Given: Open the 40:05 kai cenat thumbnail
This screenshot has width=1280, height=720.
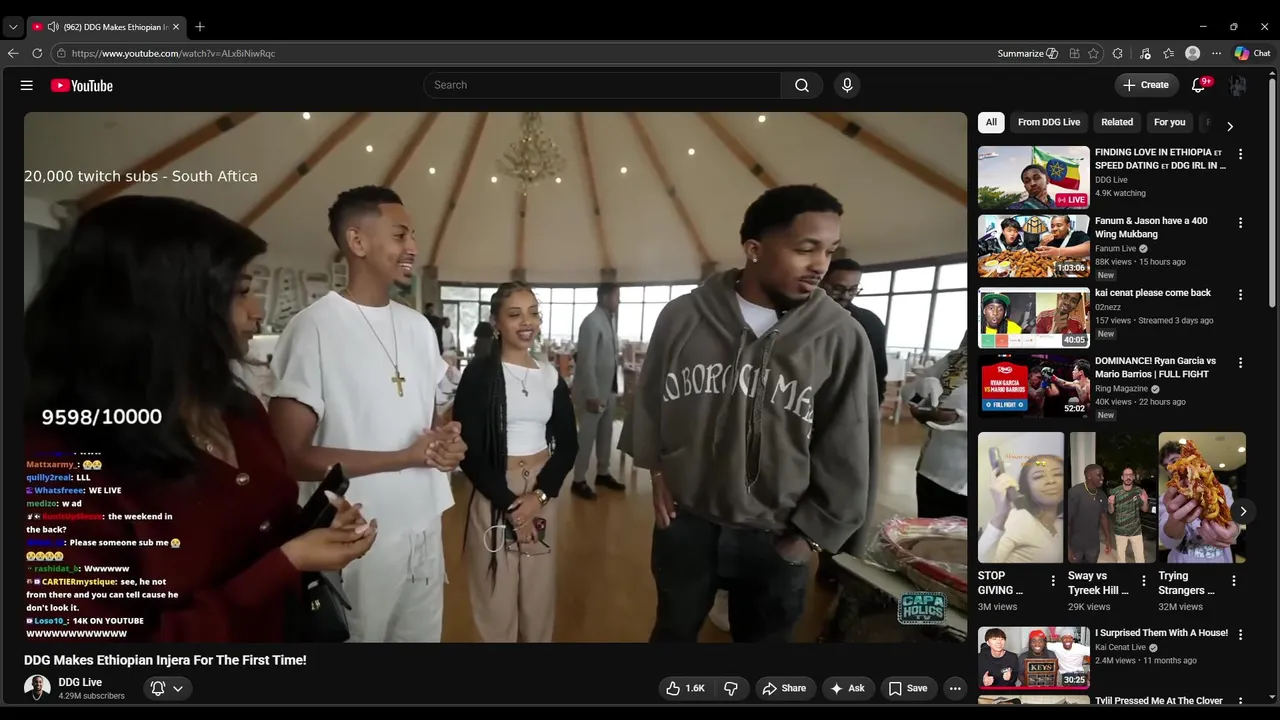Looking at the screenshot, I should [1034, 318].
